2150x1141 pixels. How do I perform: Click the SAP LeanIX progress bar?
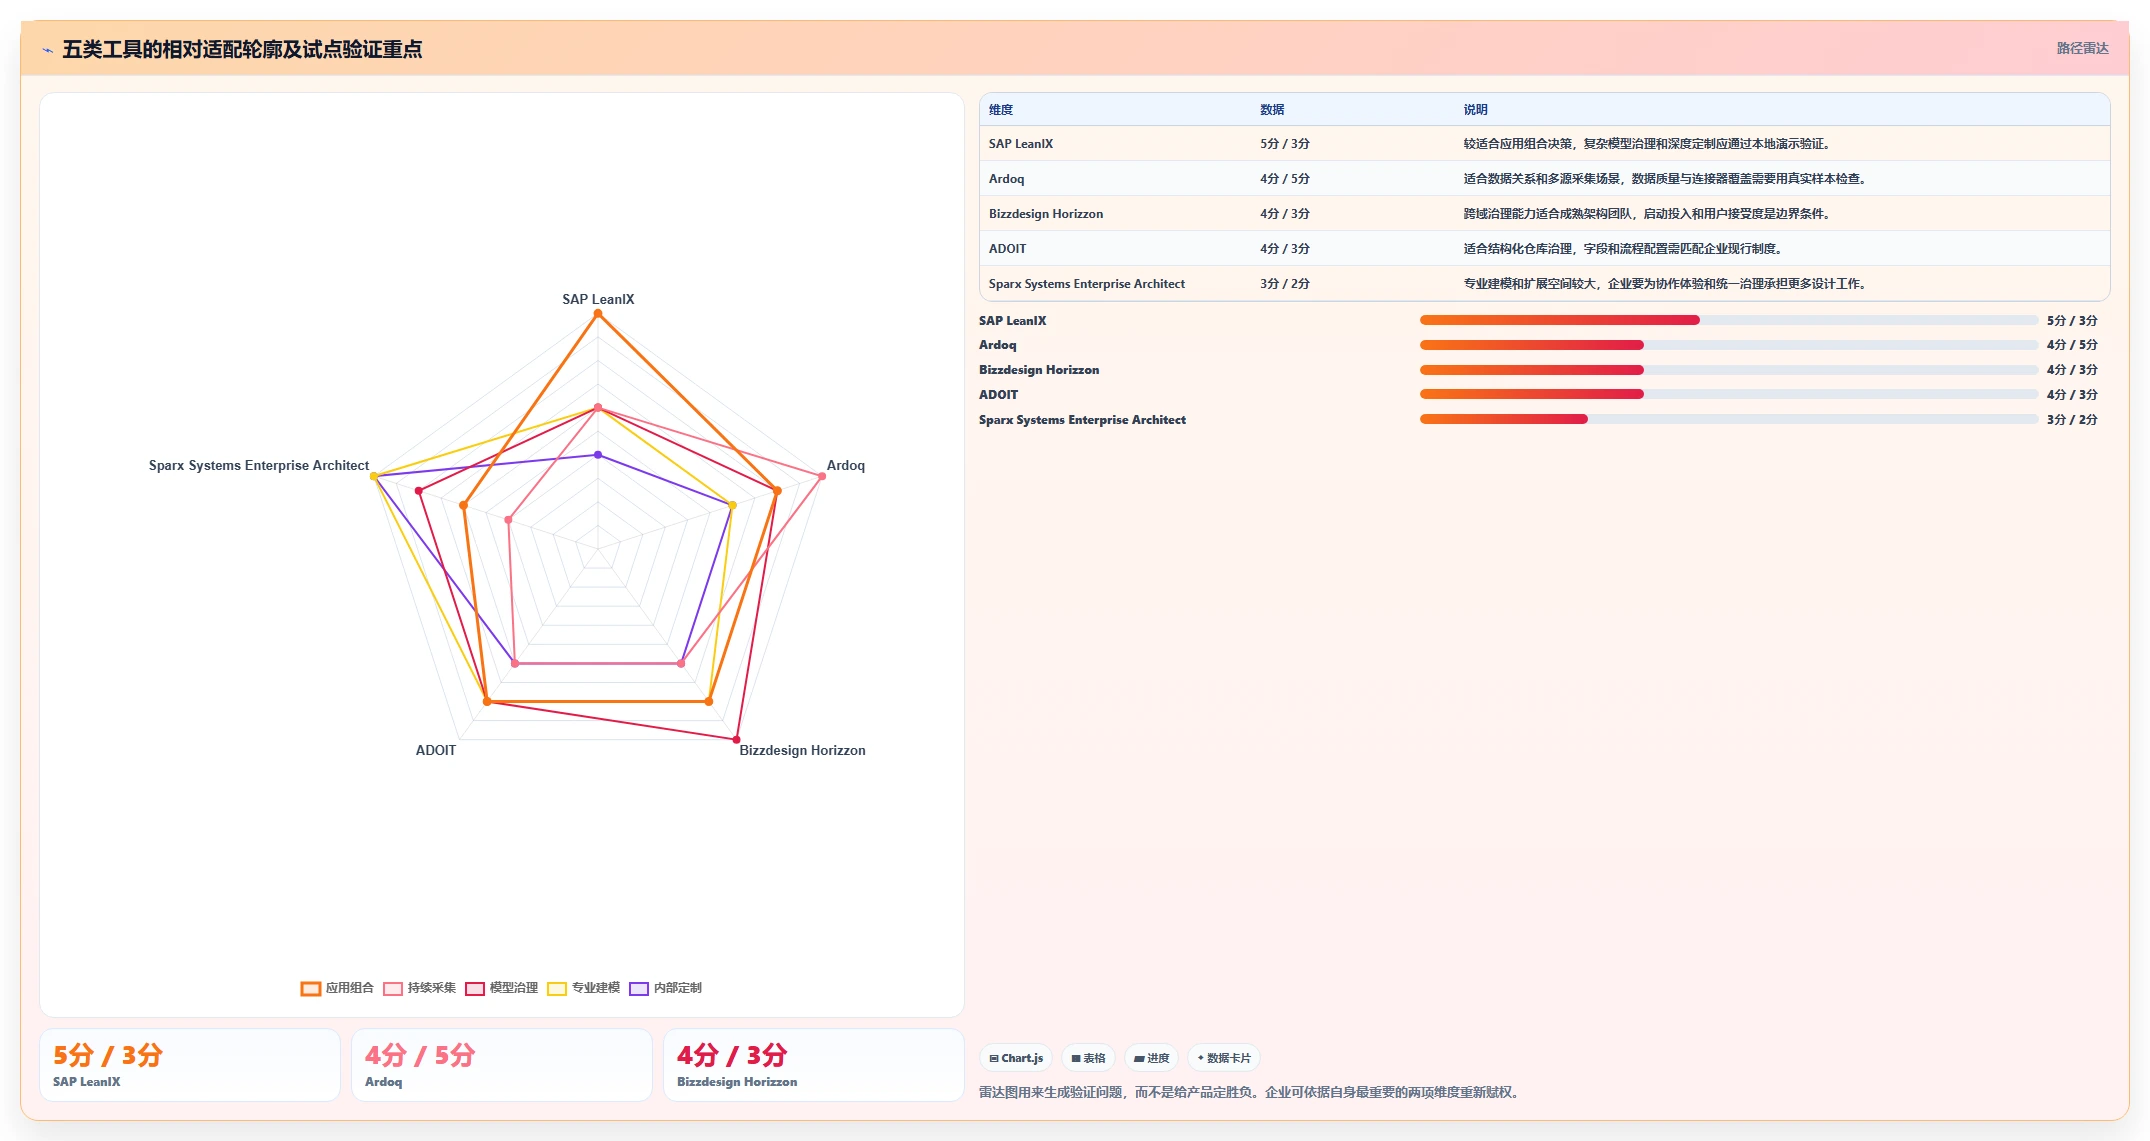click(1729, 320)
